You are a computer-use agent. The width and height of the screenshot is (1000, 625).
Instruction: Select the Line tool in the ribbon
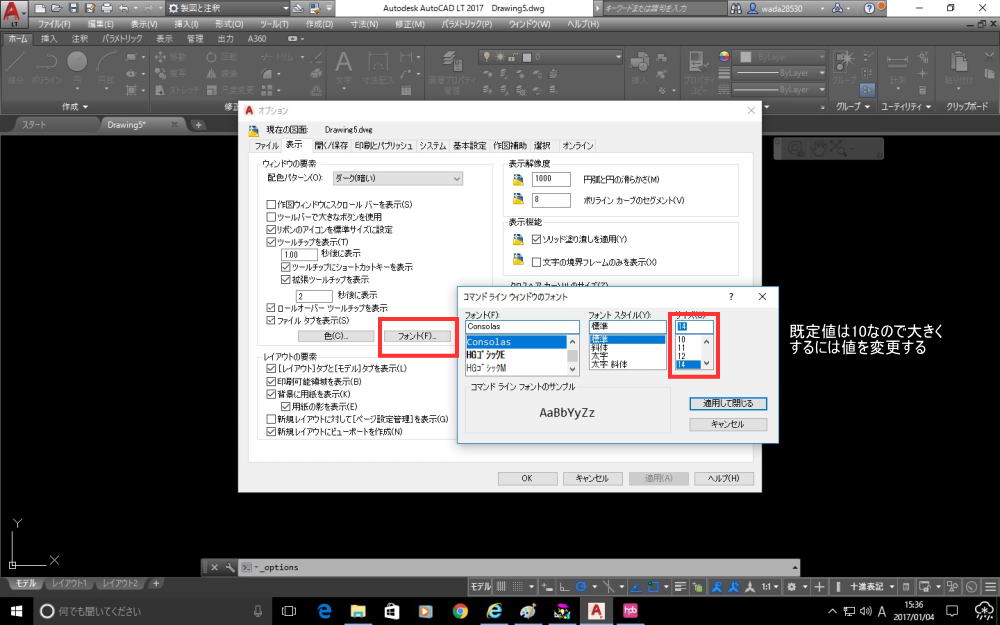pyautogui.click(x=16, y=62)
